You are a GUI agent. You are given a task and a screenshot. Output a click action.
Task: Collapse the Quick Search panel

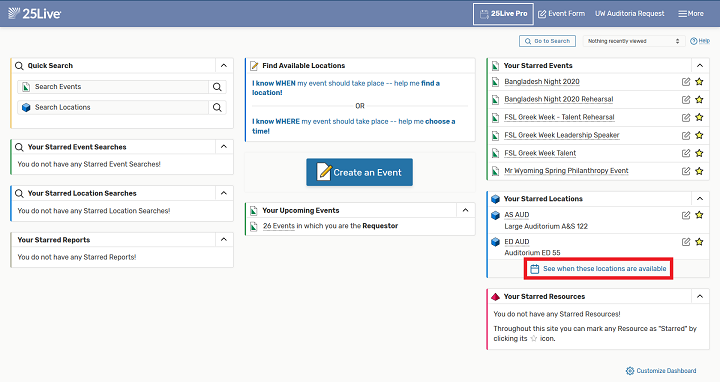(224, 66)
